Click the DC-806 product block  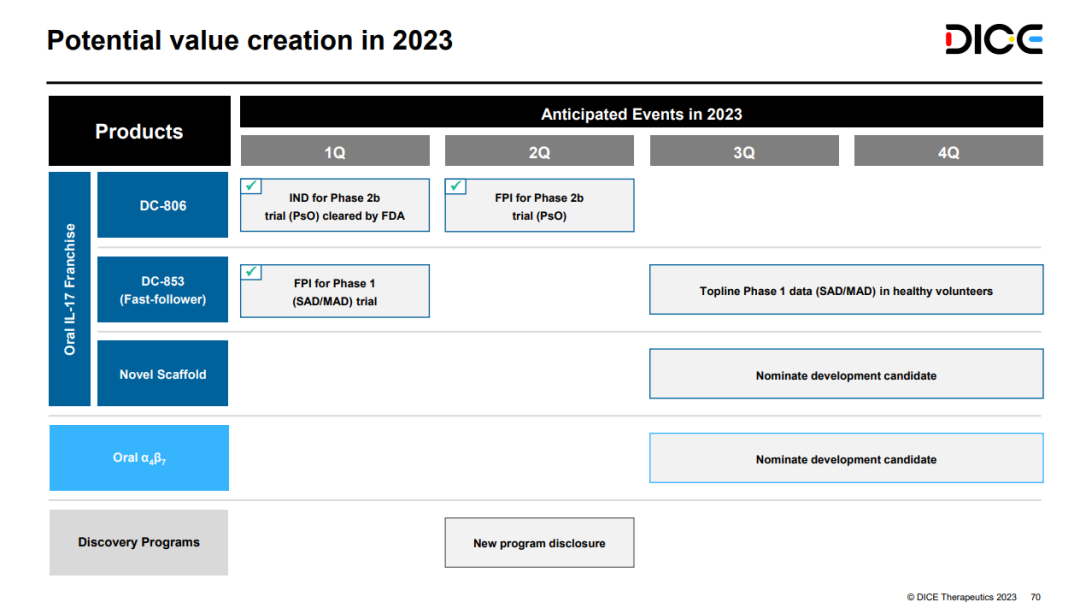click(162, 205)
